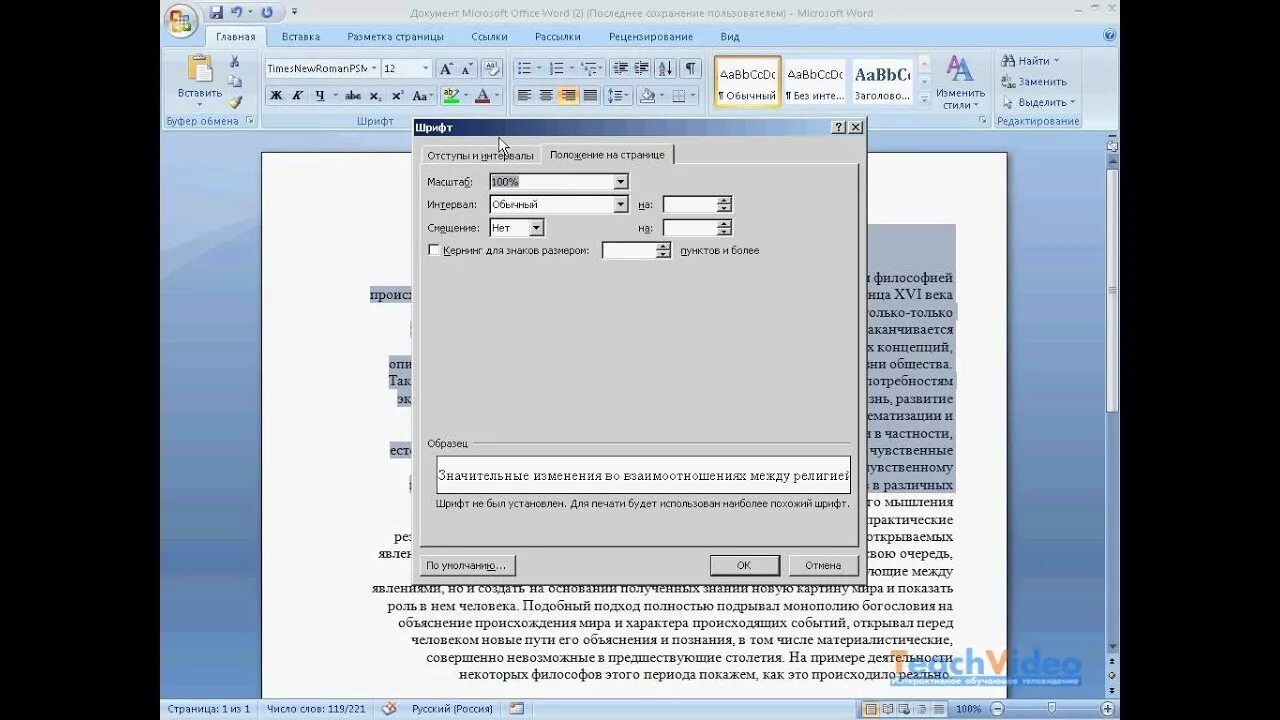Show paragraph marks (¶)
The width and height of the screenshot is (1280, 720).
[x=691, y=69]
